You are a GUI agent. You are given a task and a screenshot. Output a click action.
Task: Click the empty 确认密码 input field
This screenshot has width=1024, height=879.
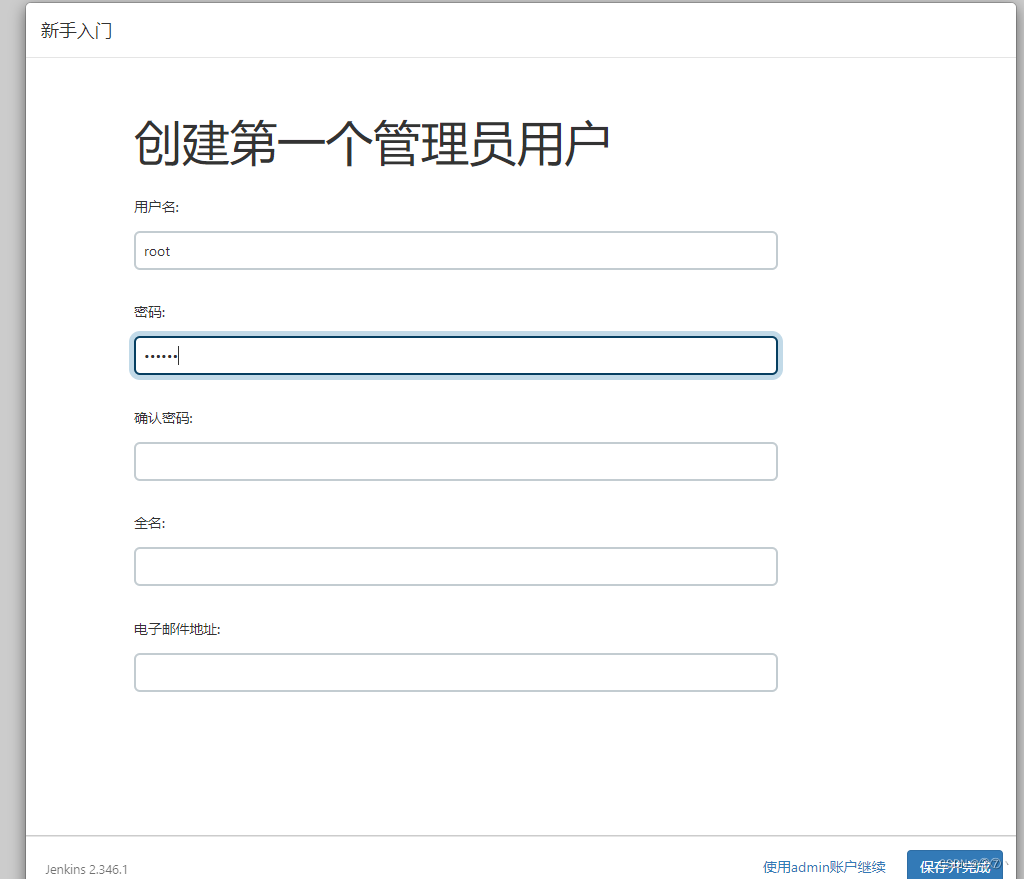click(455, 461)
